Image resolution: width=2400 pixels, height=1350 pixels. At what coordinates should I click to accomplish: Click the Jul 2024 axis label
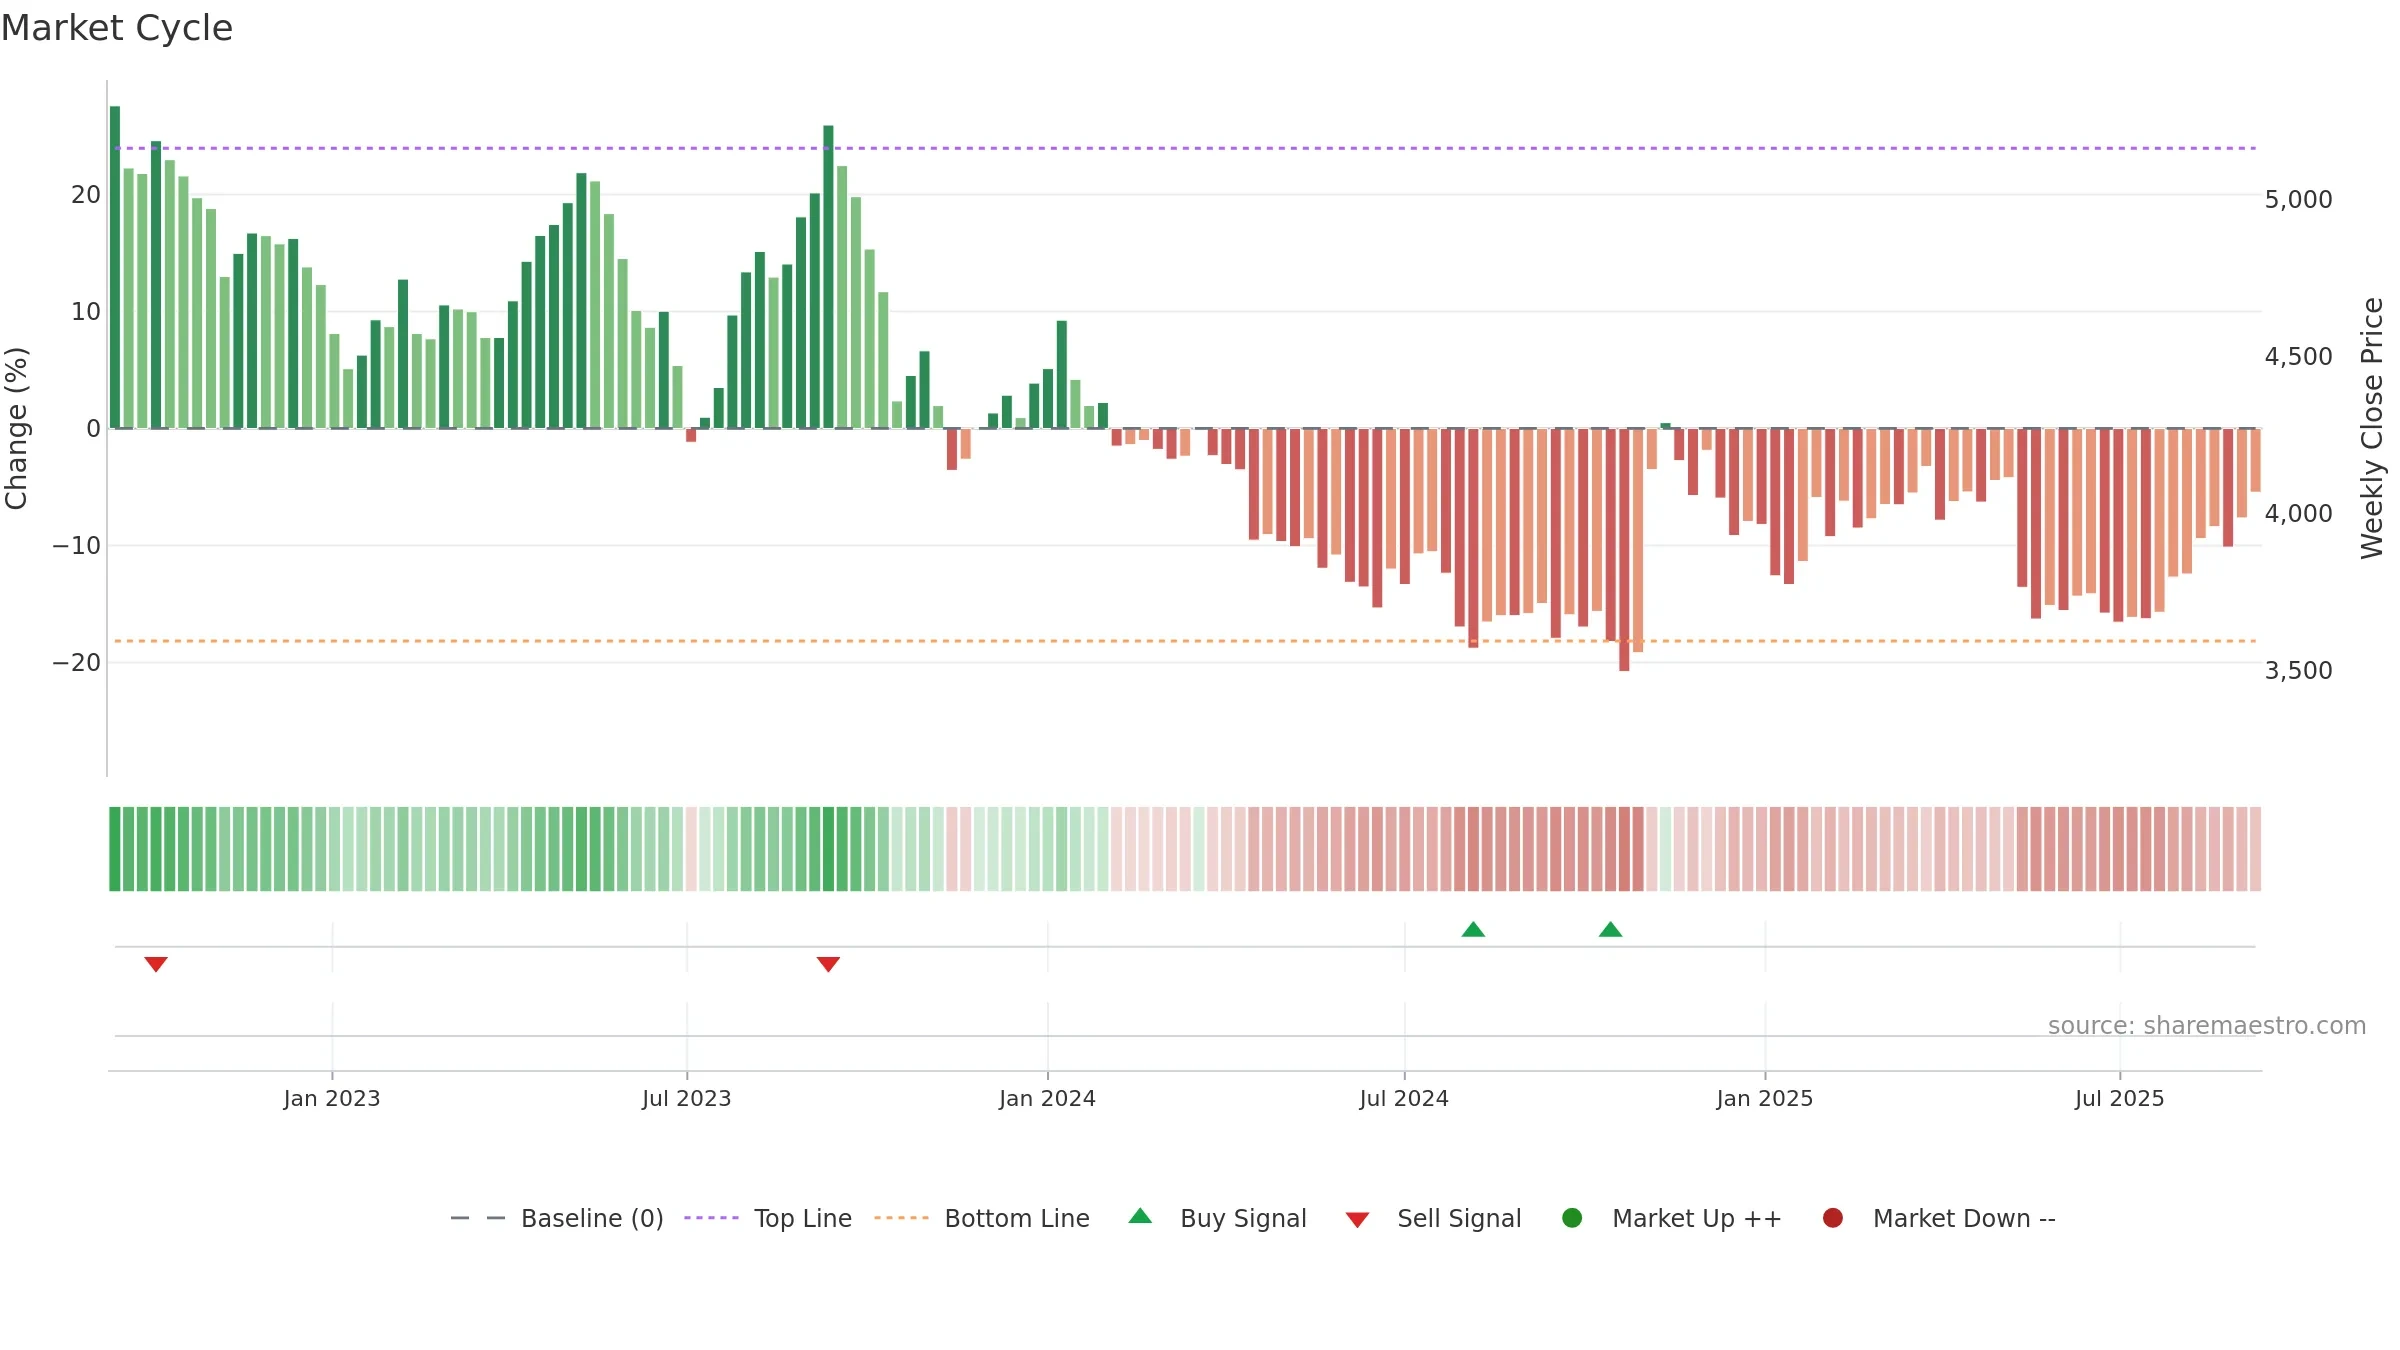[x=1404, y=1098]
